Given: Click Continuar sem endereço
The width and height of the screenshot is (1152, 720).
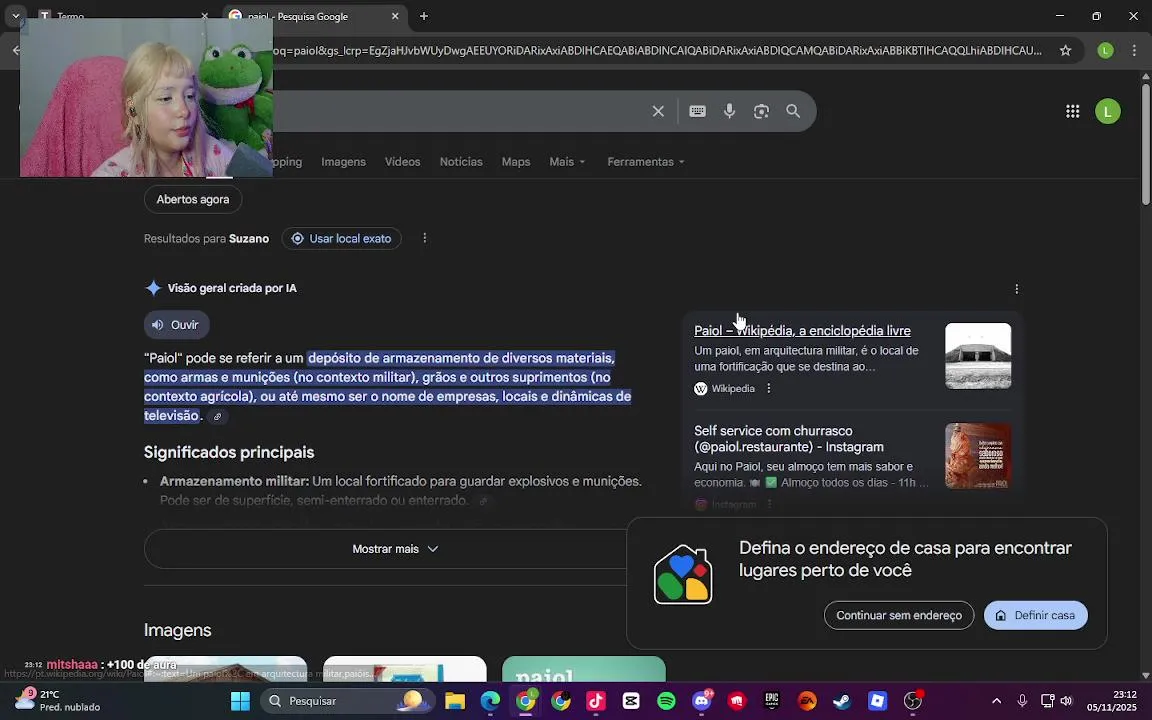Looking at the screenshot, I should click(899, 615).
